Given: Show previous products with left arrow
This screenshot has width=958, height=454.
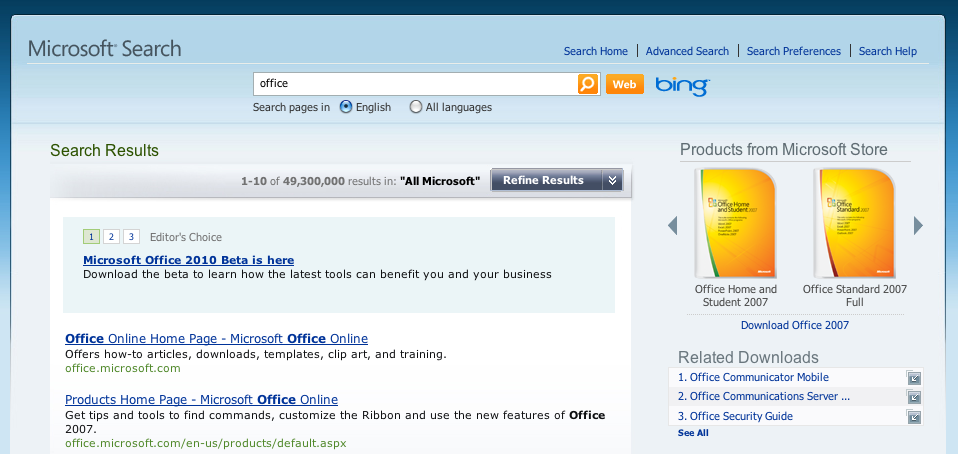Looking at the screenshot, I should 673,225.
